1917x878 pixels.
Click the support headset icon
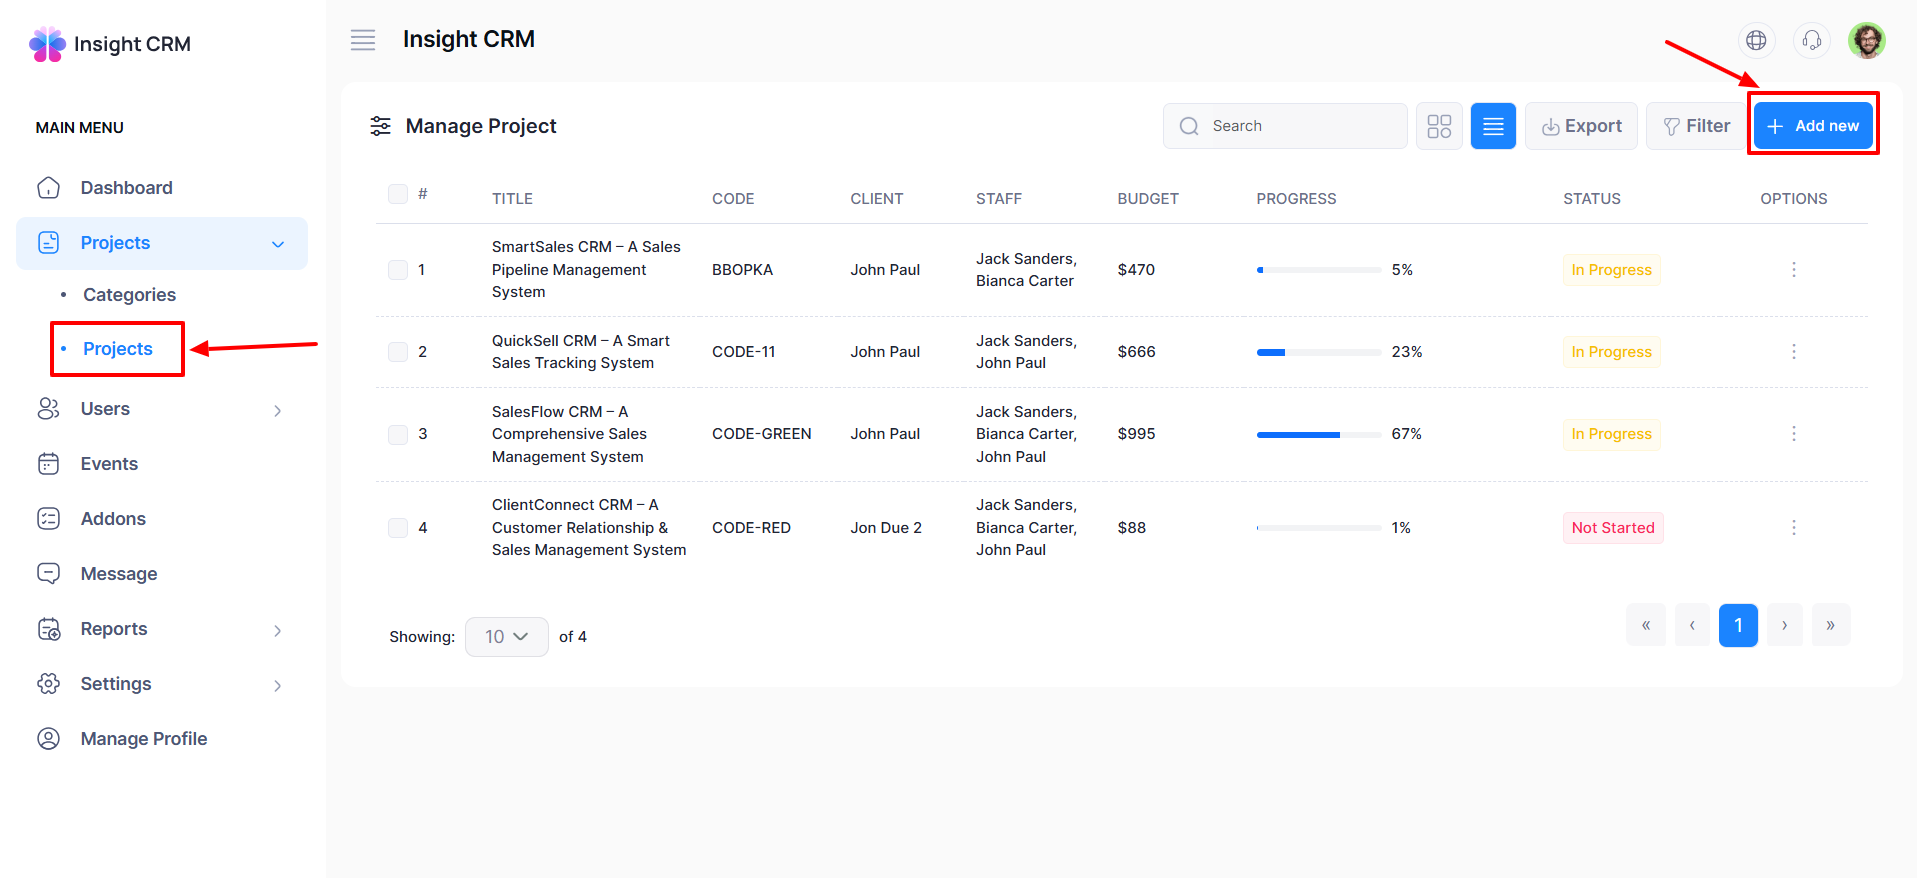click(1811, 40)
